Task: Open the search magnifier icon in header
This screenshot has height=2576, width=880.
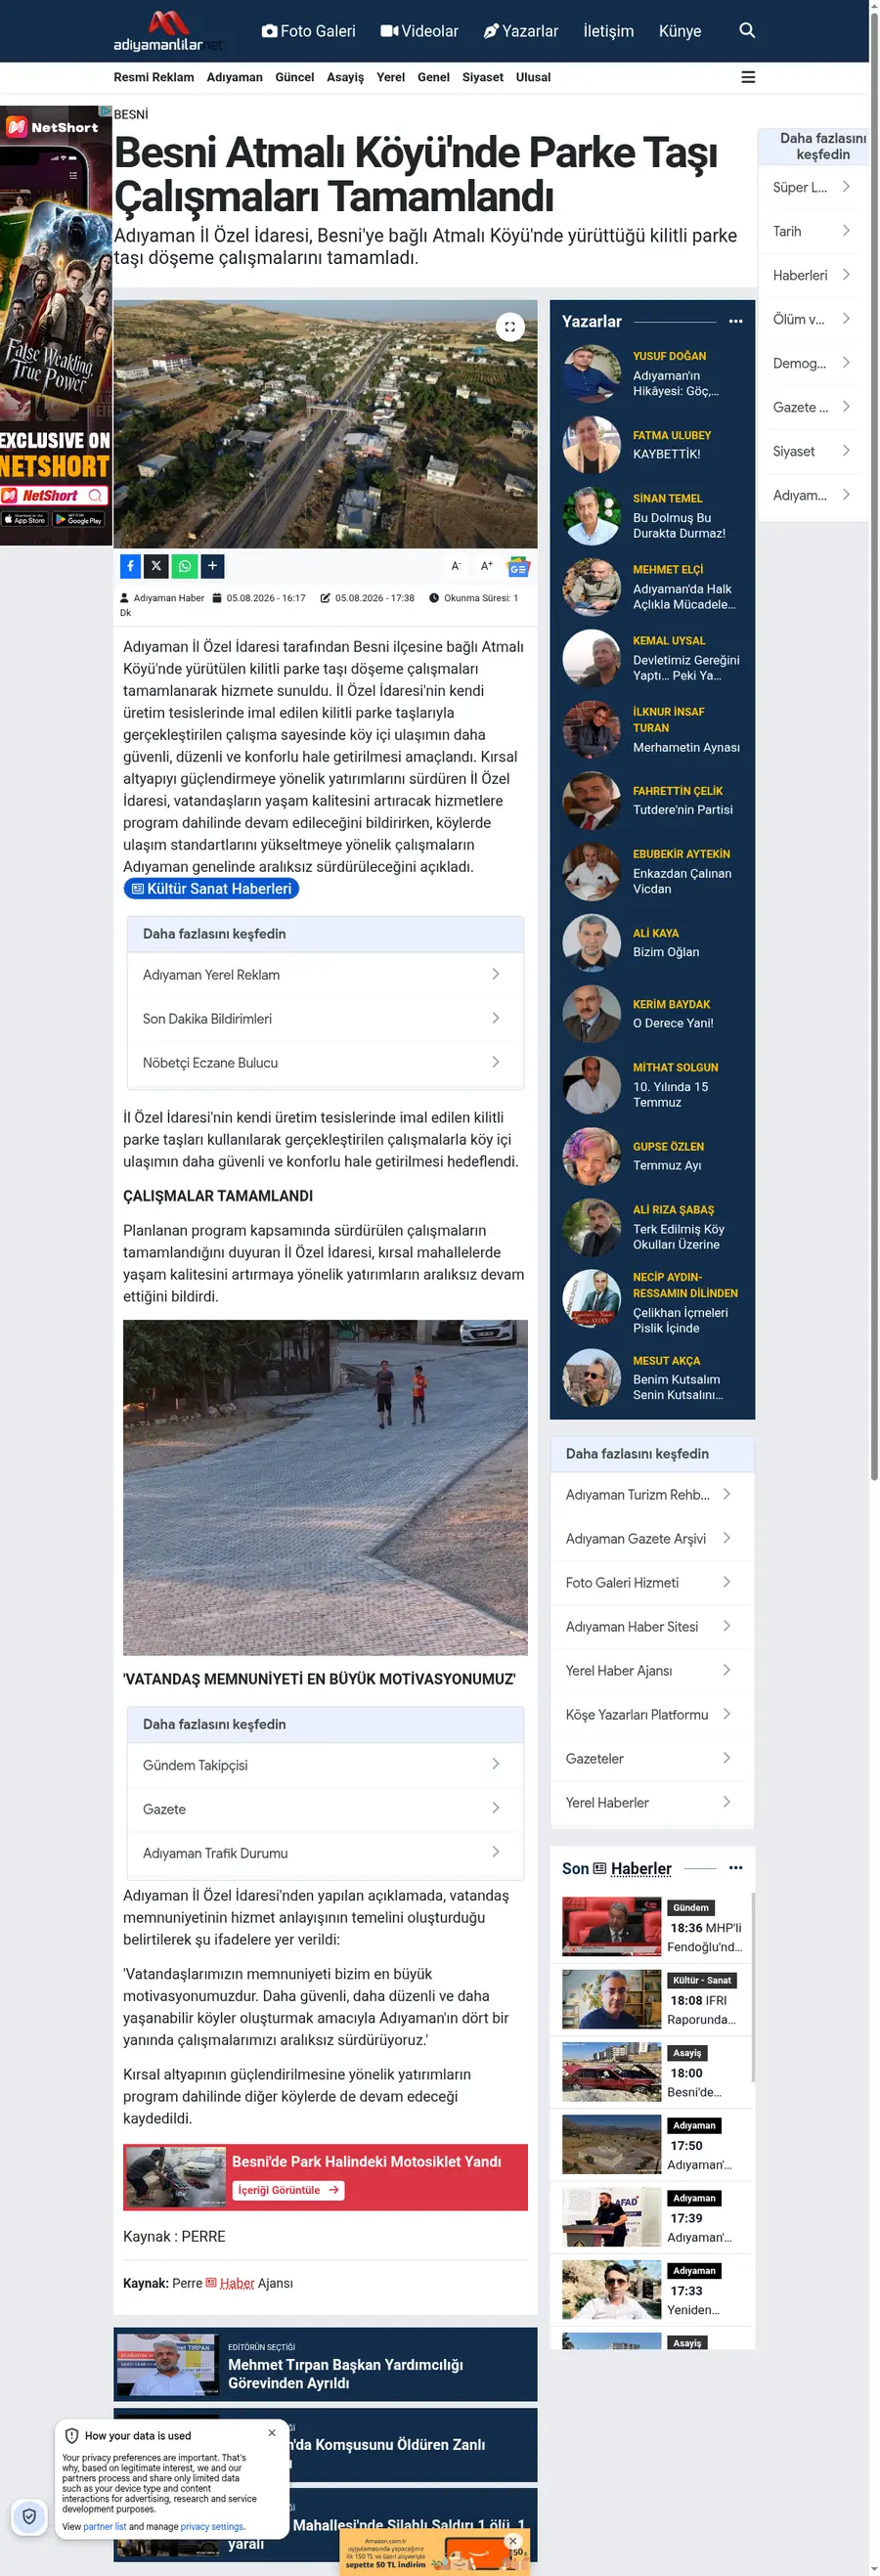Action: point(747,30)
